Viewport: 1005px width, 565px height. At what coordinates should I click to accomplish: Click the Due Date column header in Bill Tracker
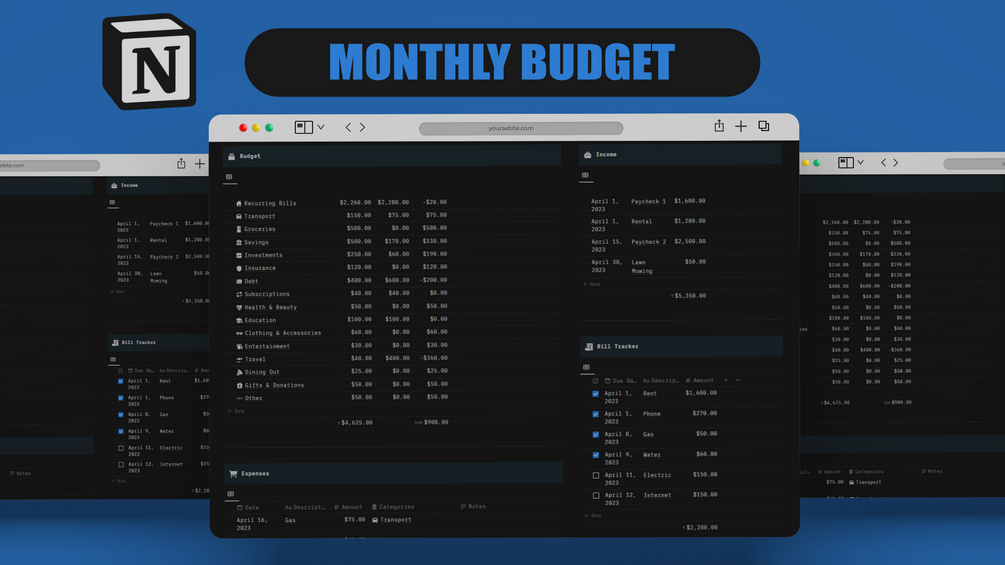click(620, 381)
